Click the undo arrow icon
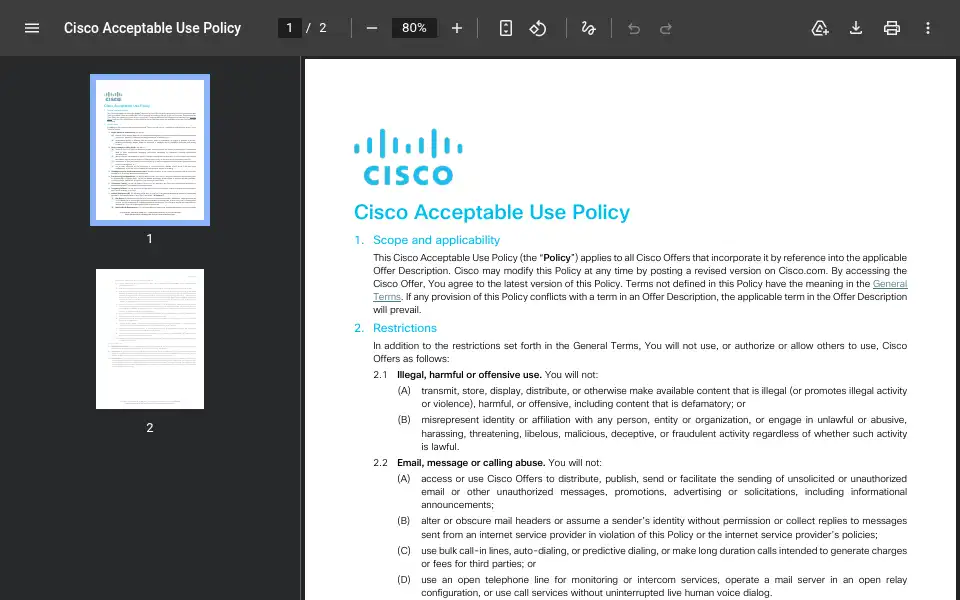This screenshot has width=960, height=600. 634,28
